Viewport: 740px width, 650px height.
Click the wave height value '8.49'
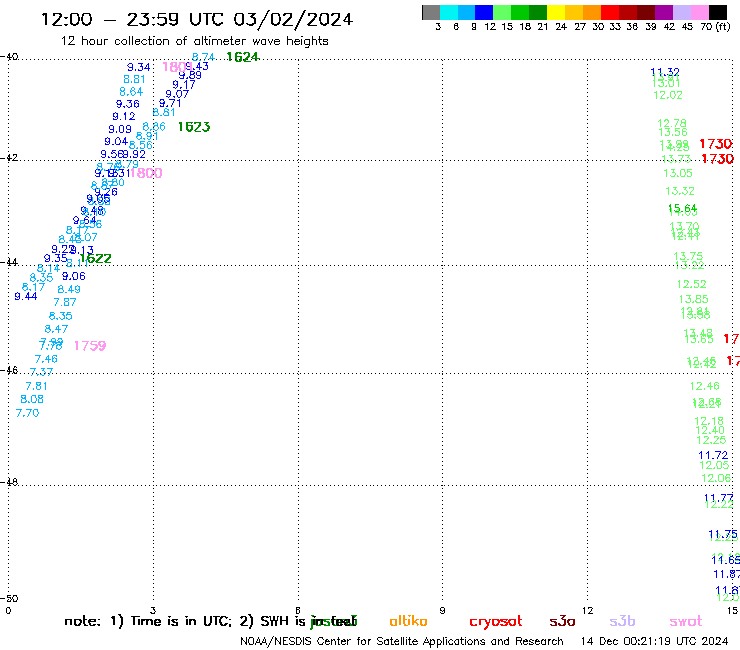[69, 289]
